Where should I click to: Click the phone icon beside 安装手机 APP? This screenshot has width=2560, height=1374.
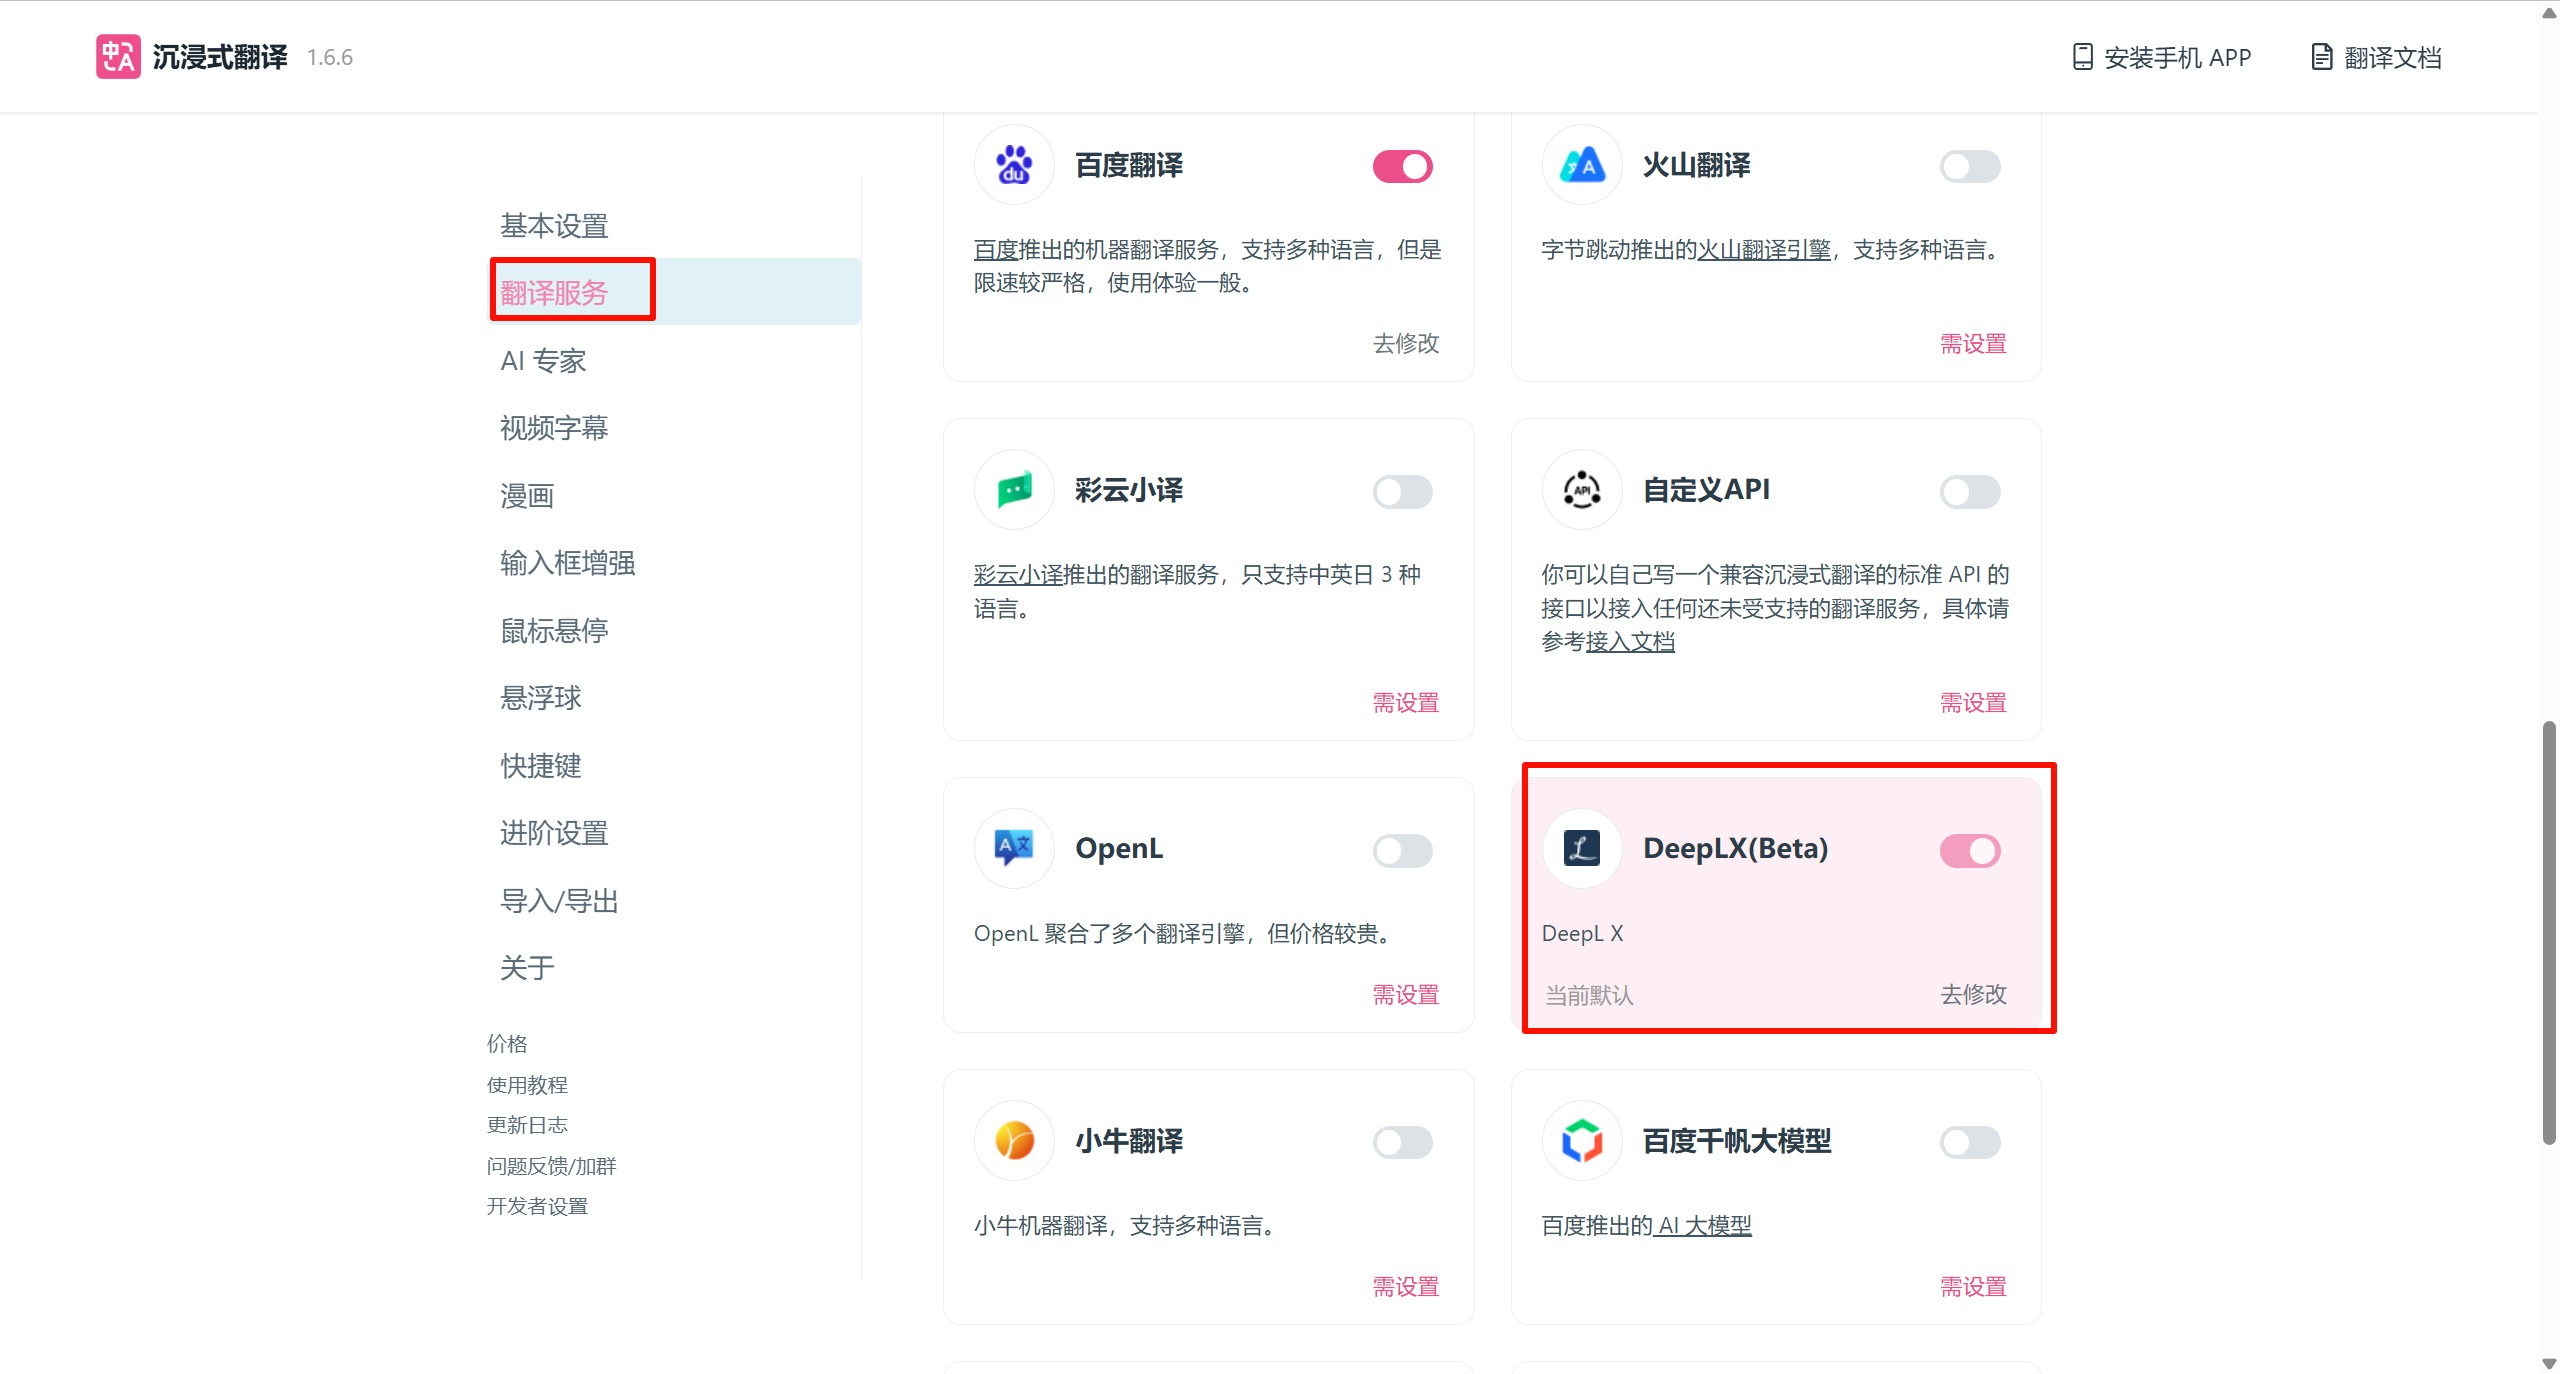point(2082,57)
